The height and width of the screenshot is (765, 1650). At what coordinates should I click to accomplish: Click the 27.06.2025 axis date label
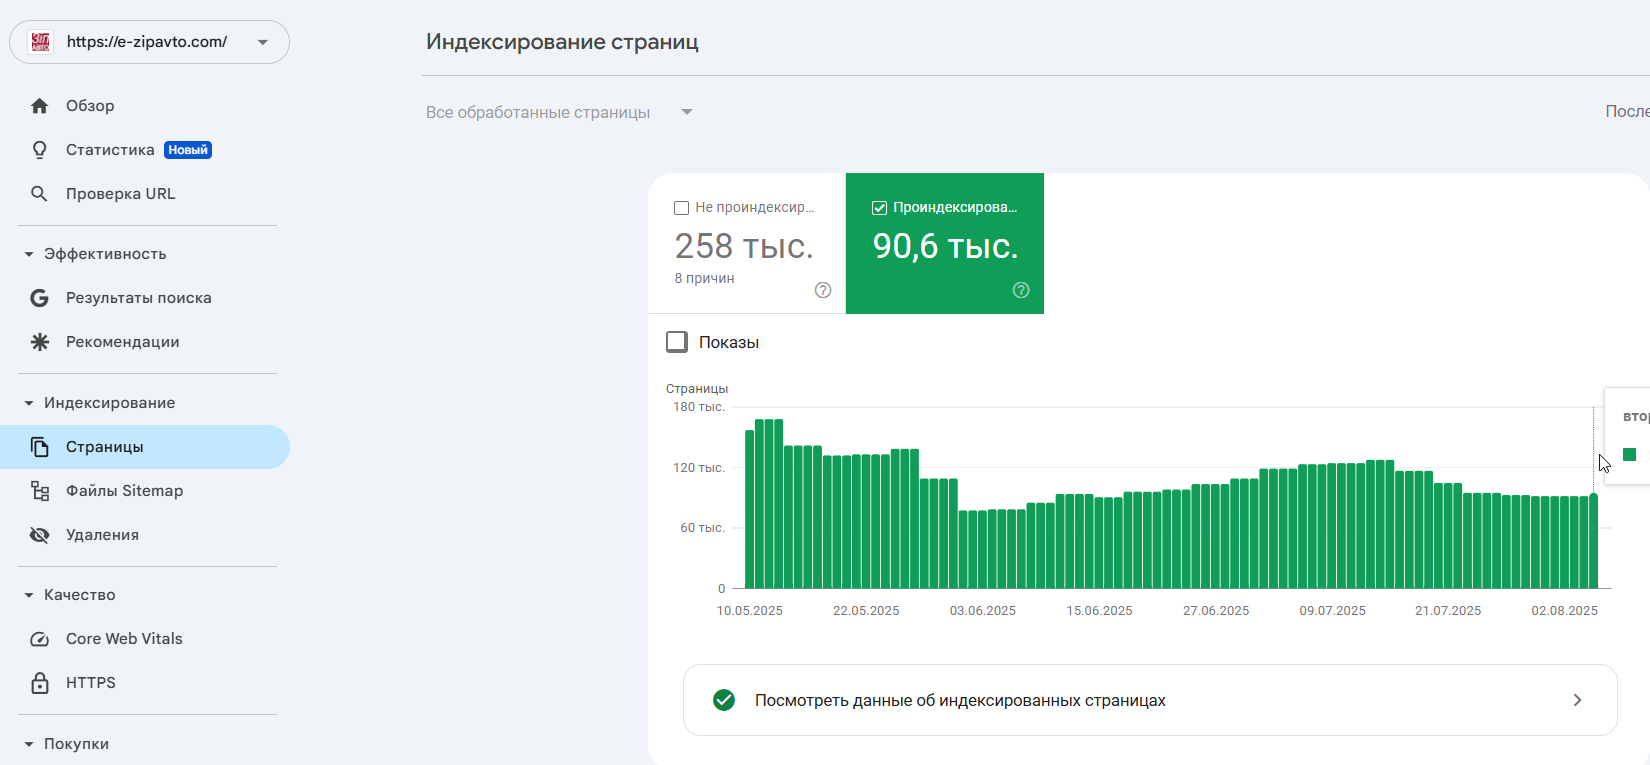click(x=1216, y=611)
